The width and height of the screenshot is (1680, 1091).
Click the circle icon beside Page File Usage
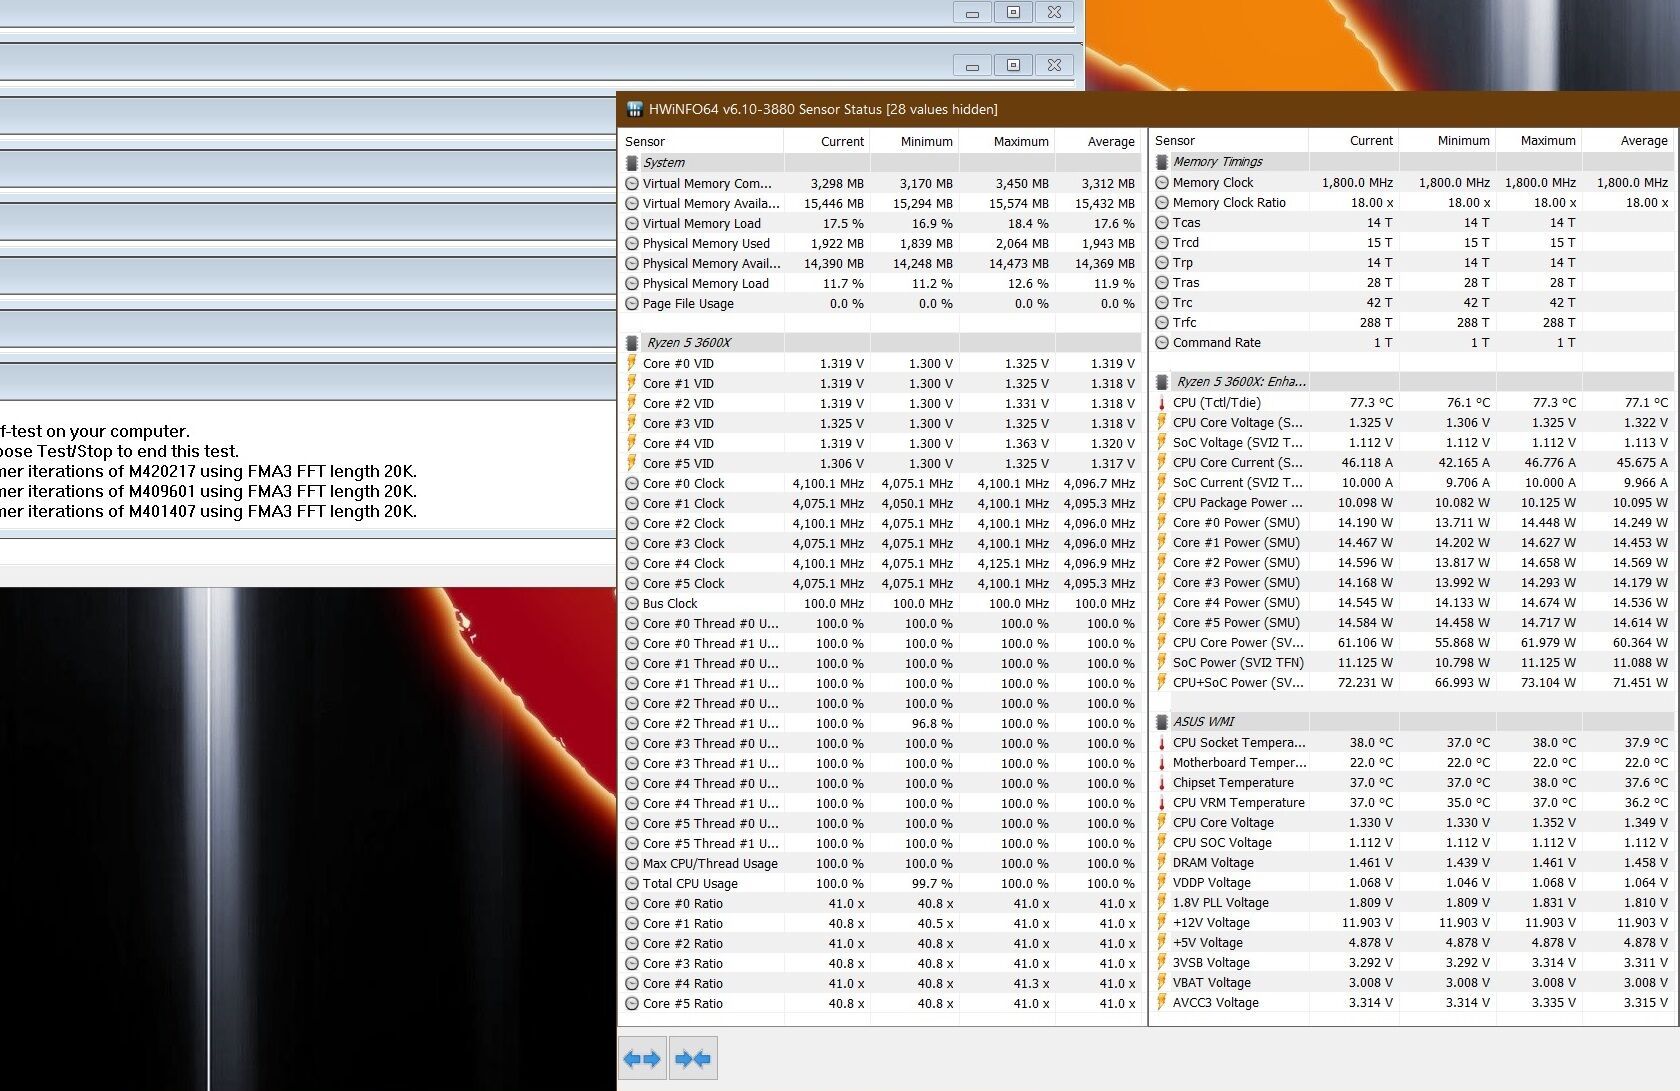[631, 303]
